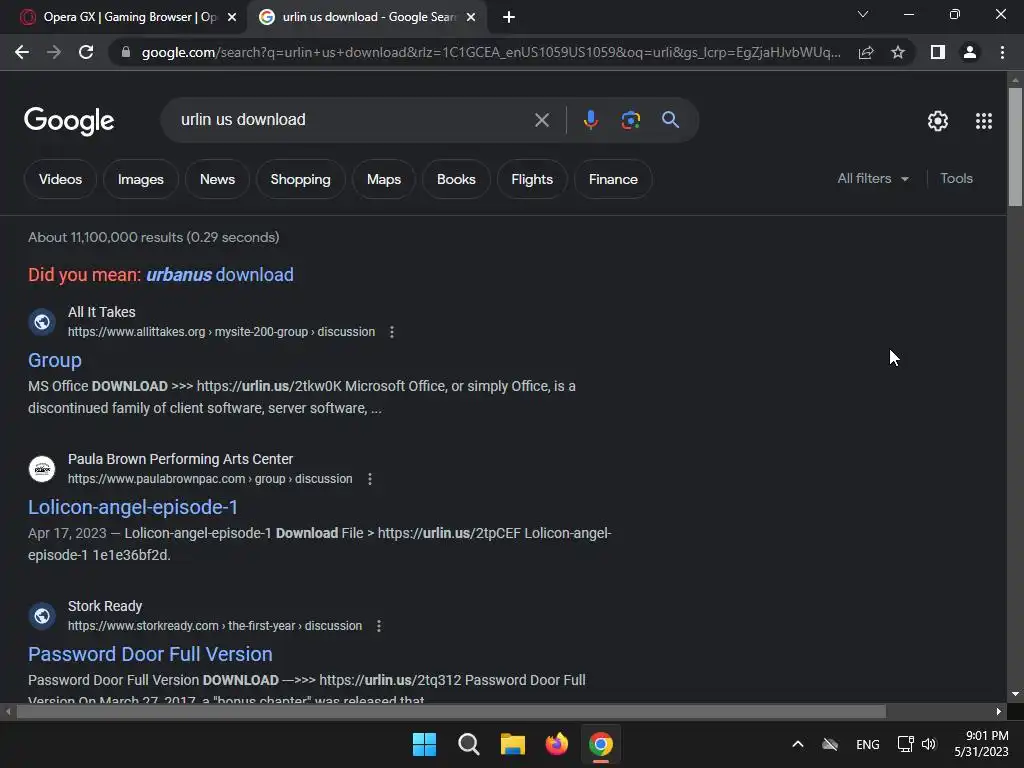The height and width of the screenshot is (768, 1024).
Task: Go to Google home via the logo
Action: click(x=69, y=121)
